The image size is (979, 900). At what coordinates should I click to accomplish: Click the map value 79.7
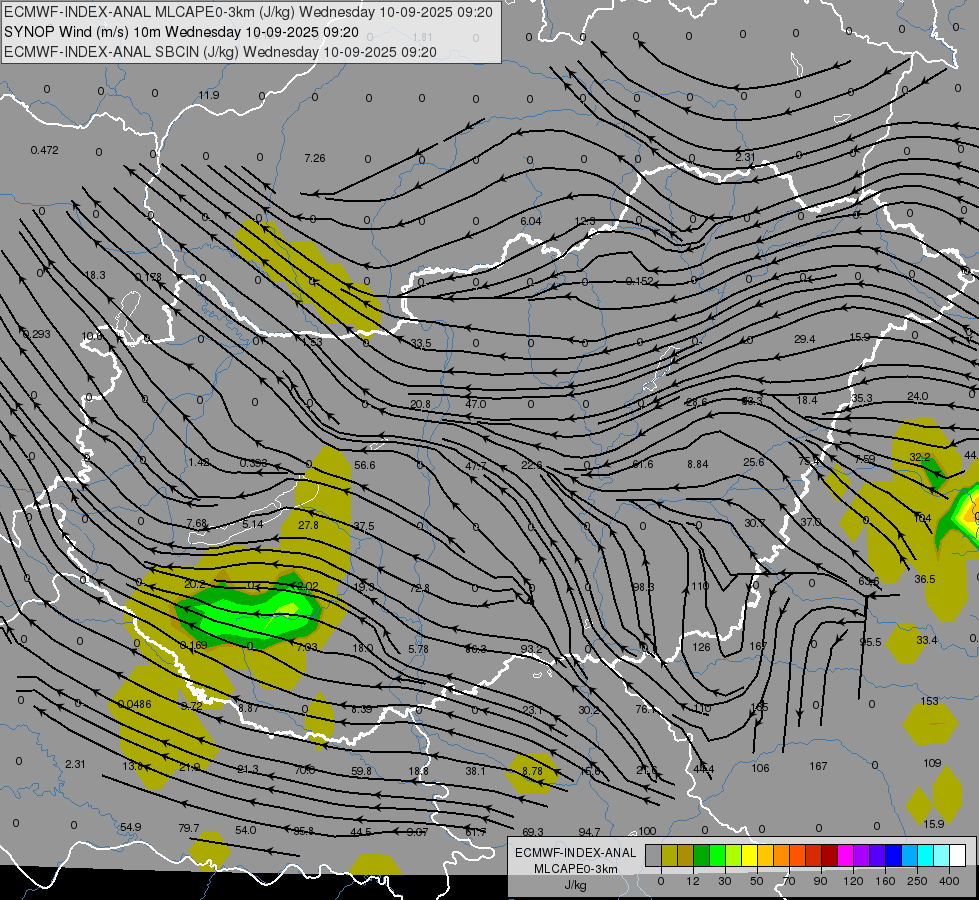189,828
